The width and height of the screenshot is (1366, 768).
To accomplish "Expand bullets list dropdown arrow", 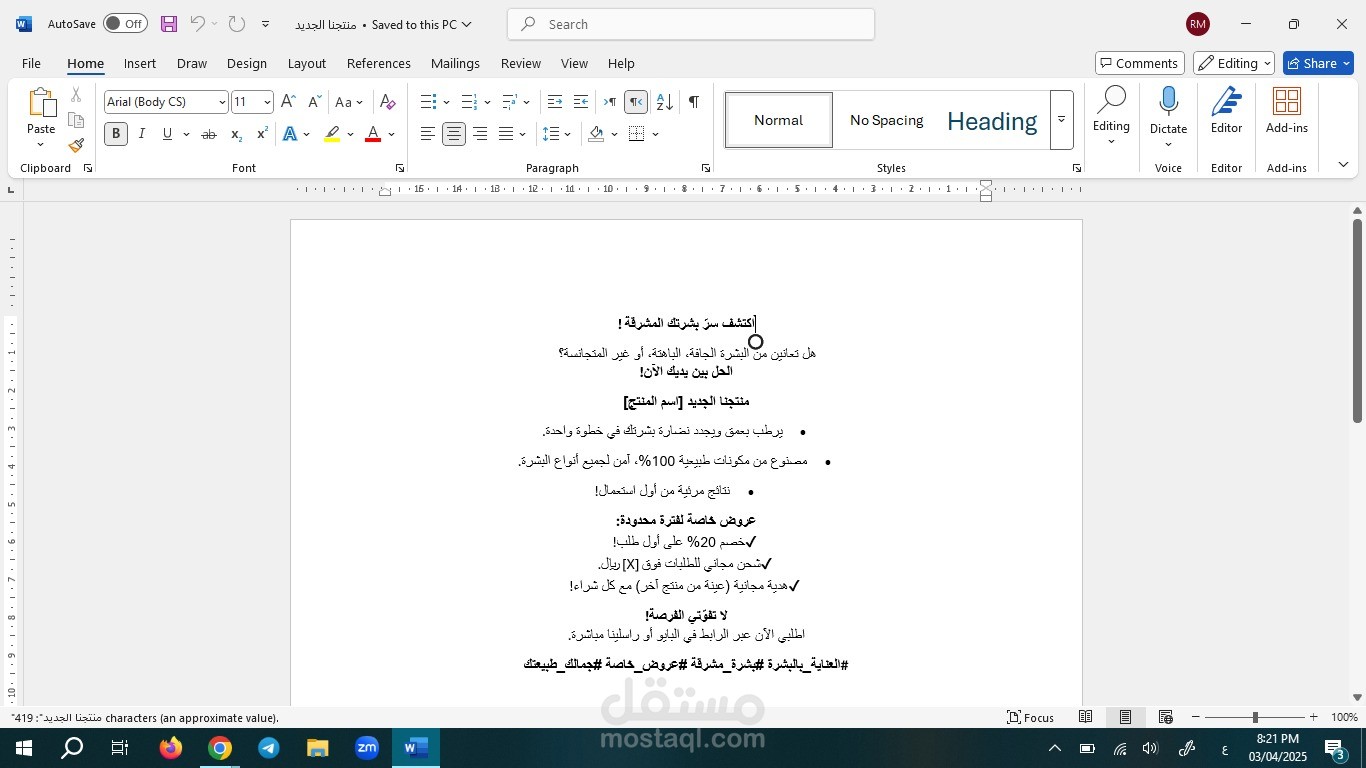I will [446, 102].
